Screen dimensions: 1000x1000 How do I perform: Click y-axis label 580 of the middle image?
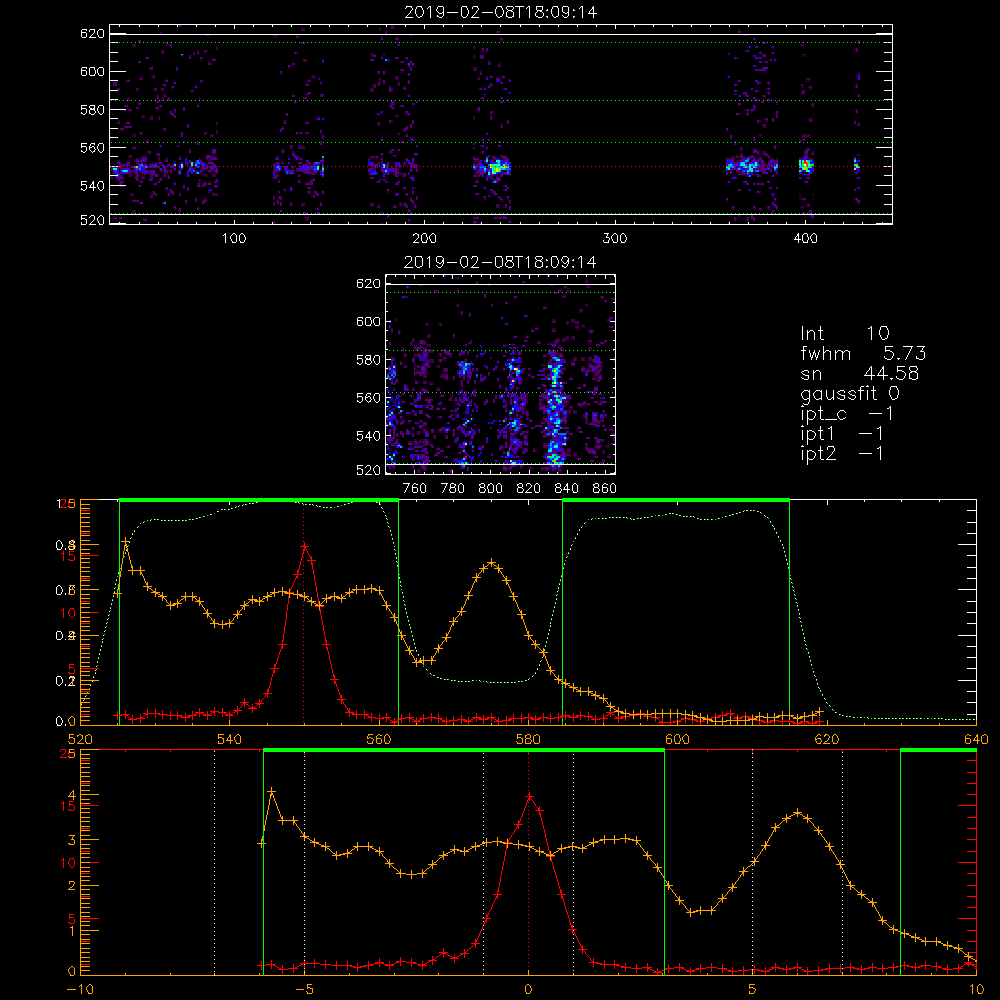[368, 360]
